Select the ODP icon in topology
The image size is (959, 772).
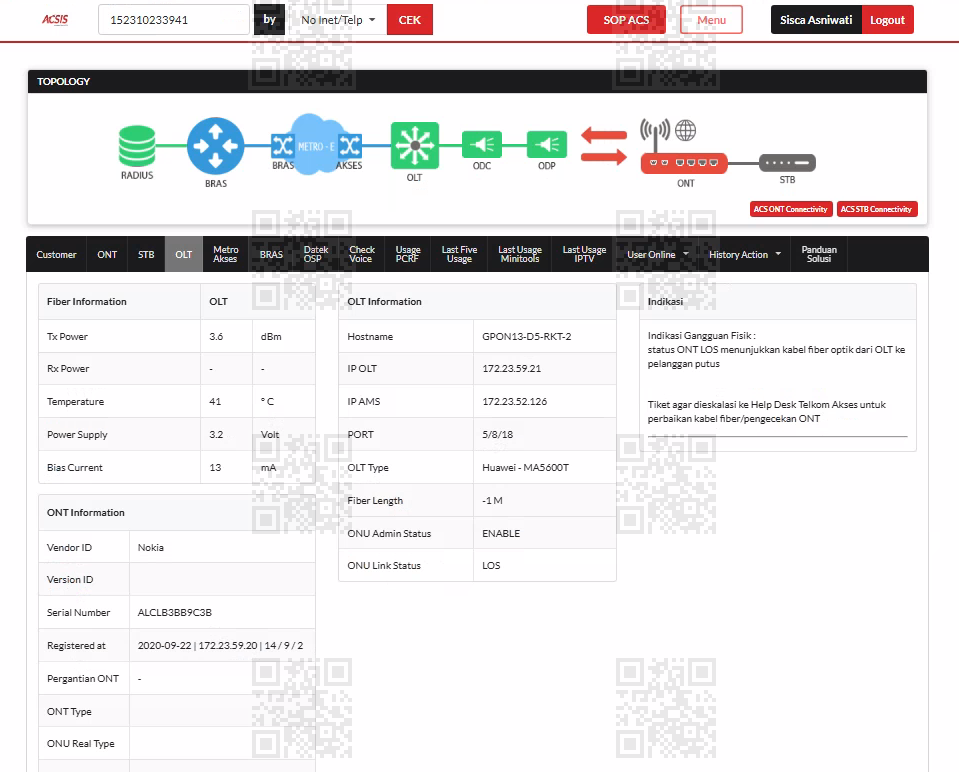click(x=547, y=145)
